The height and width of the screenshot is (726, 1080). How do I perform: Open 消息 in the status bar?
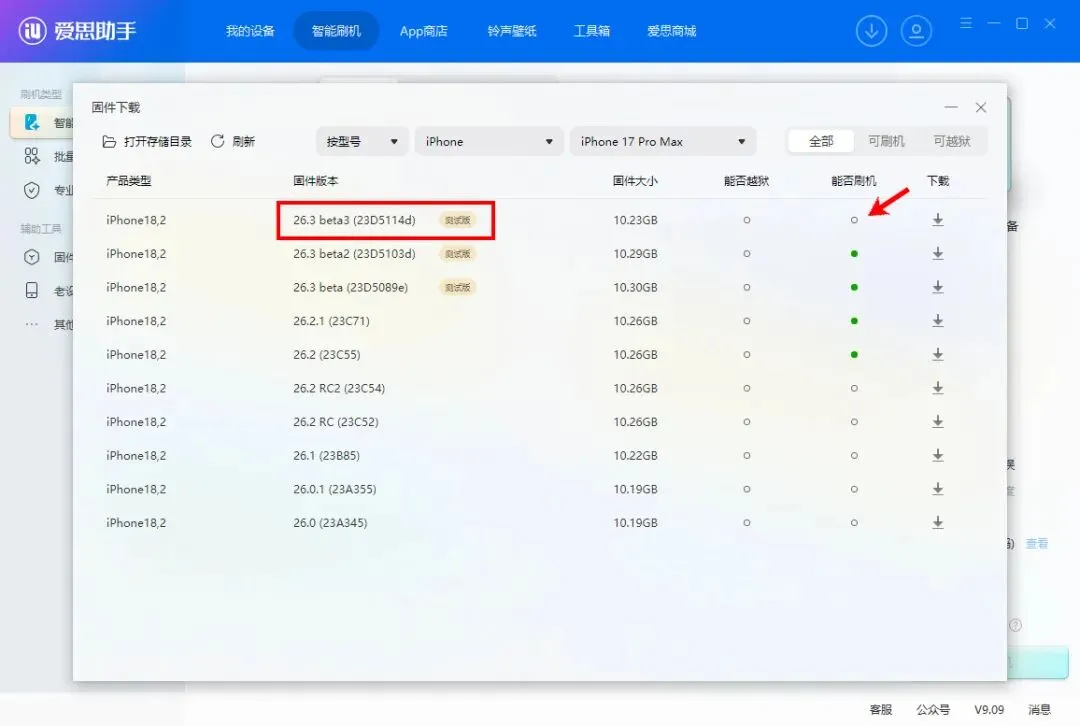(1039, 709)
